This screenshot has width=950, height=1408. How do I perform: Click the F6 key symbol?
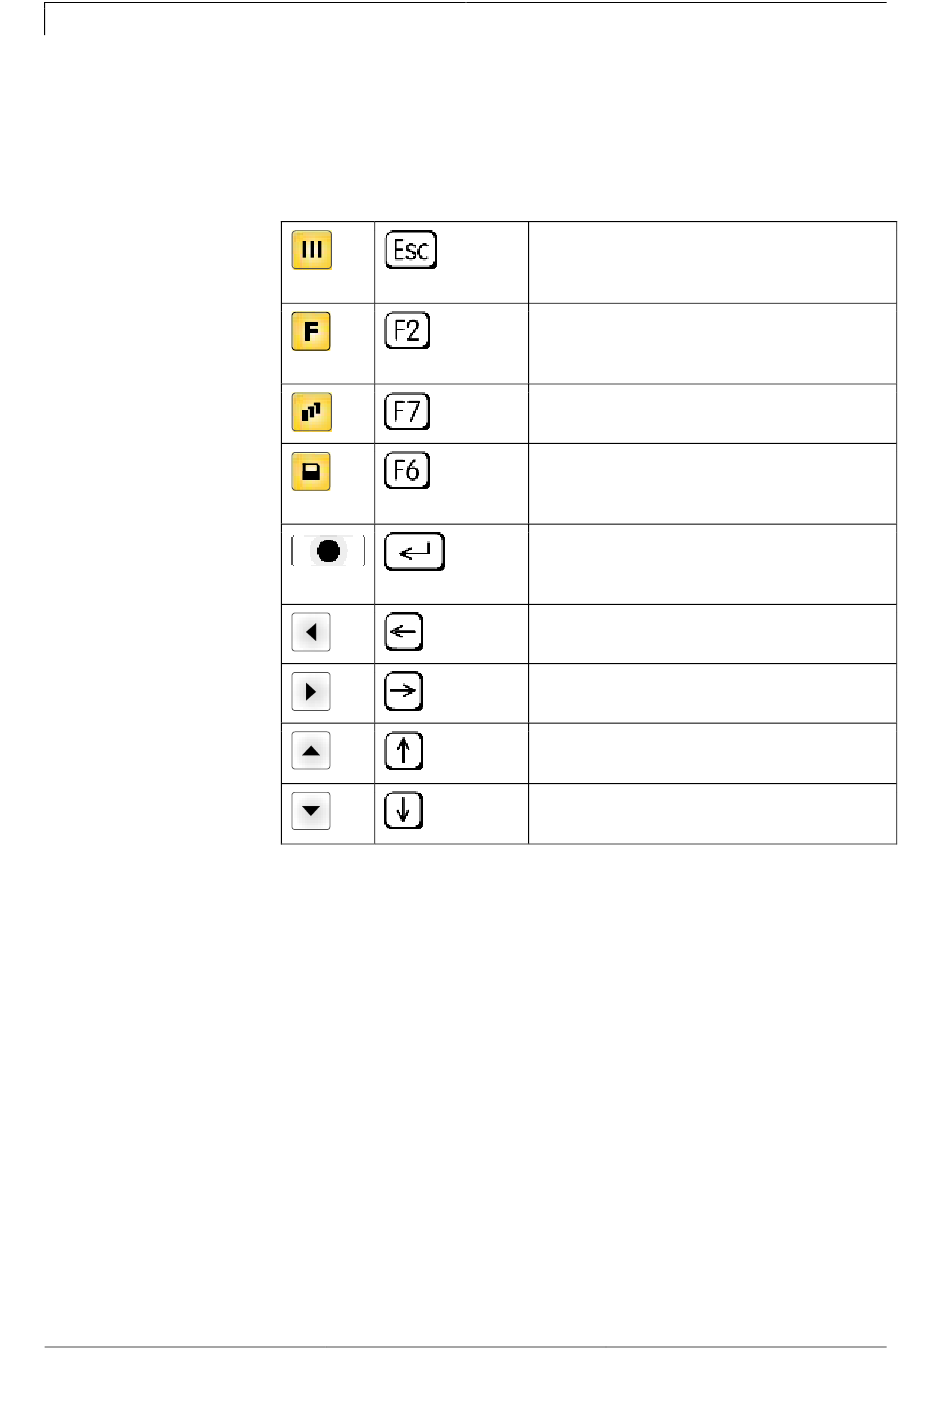(x=407, y=470)
